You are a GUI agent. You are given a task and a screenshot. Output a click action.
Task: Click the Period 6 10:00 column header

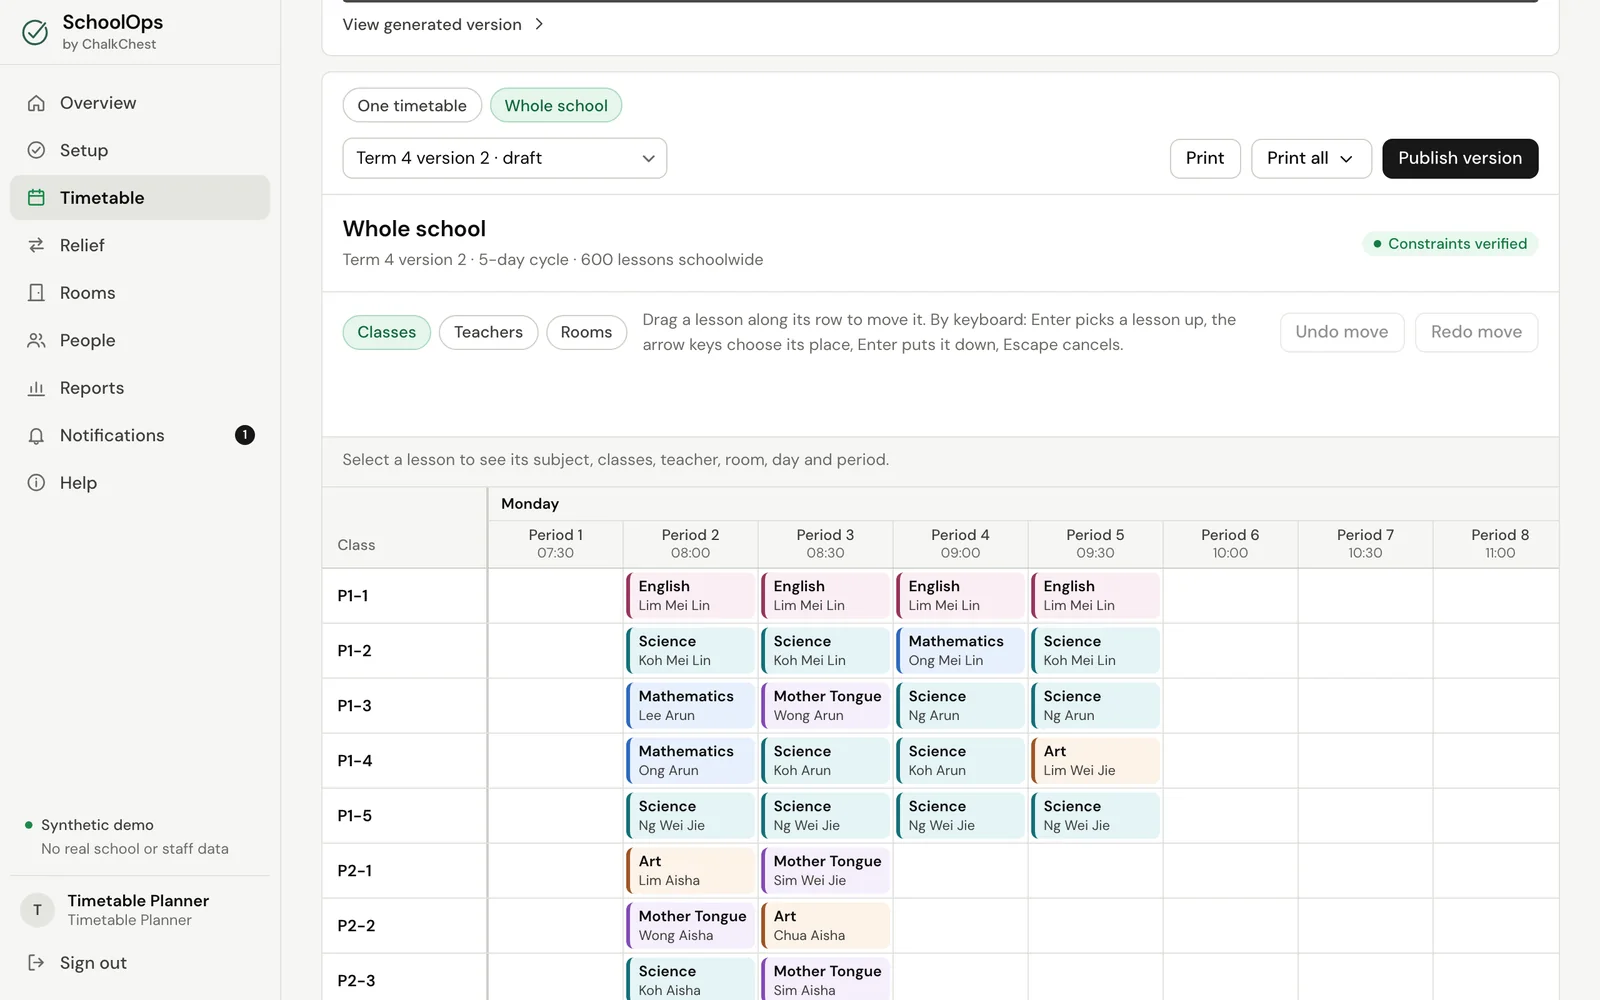[1230, 544]
